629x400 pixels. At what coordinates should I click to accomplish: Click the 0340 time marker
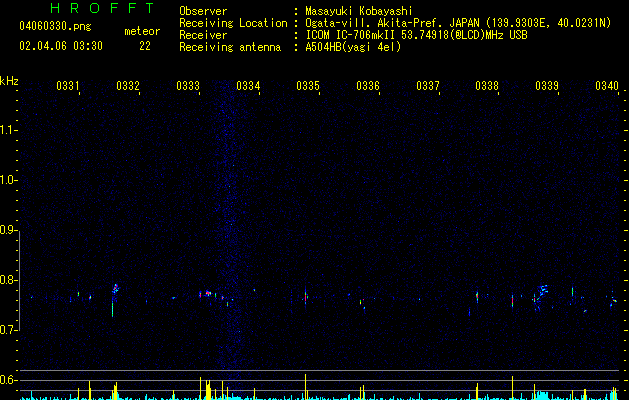click(x=607, y=86)
